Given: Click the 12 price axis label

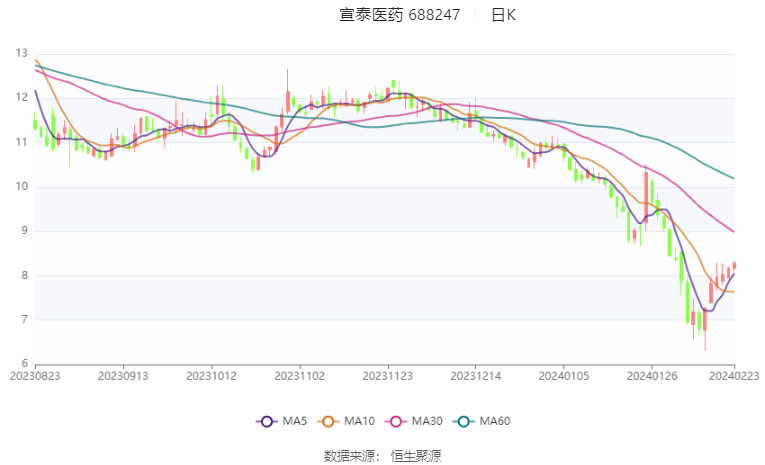Looking at the screenshot, I should (21, 98).
